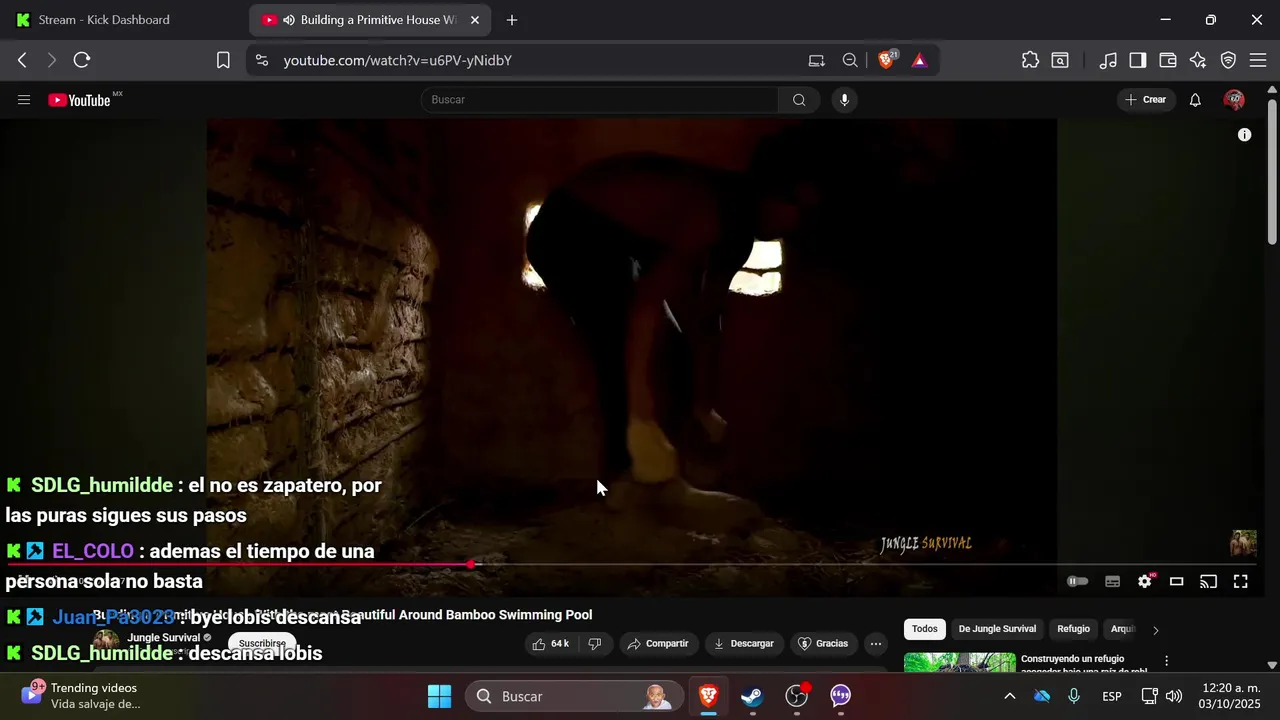Open the Windows Start menu

click(439, 696)
